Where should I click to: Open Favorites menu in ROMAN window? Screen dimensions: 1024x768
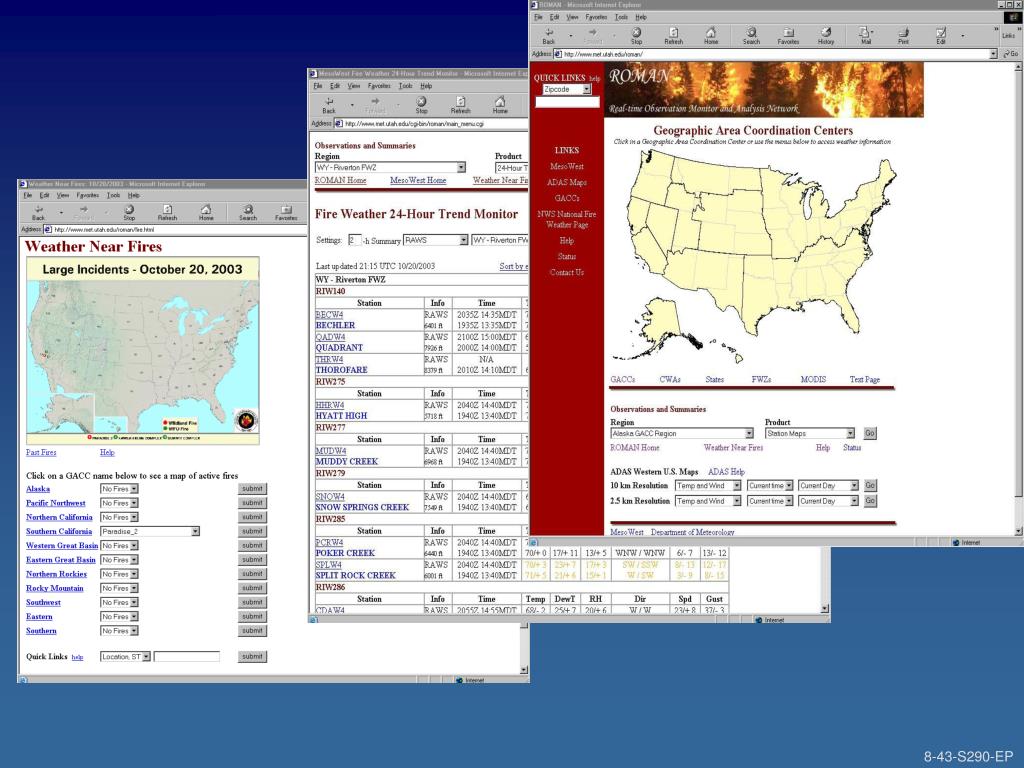[x=596, y=17]
